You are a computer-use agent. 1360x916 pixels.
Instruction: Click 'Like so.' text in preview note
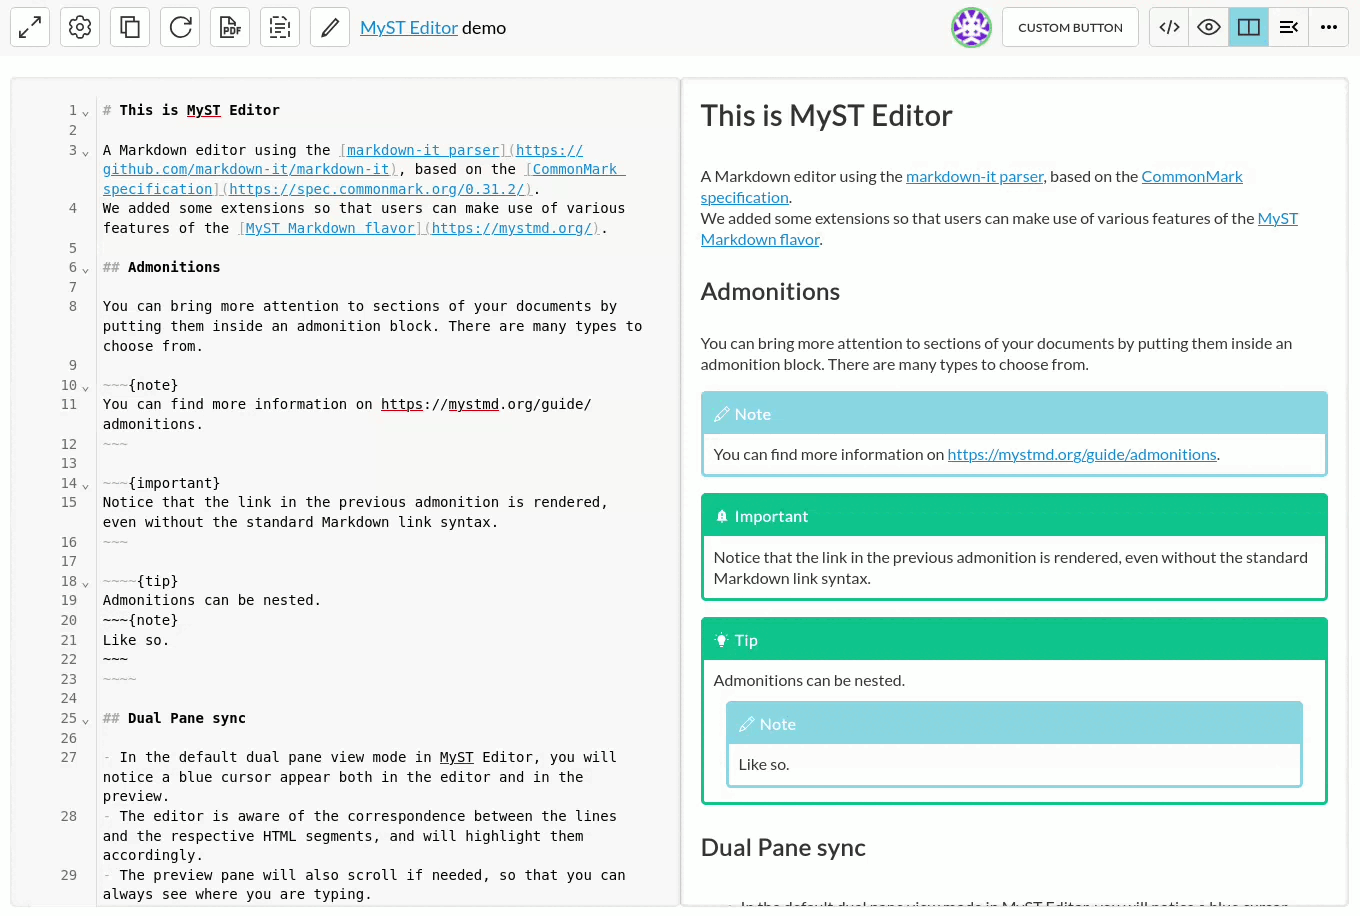tap(764, 764)
